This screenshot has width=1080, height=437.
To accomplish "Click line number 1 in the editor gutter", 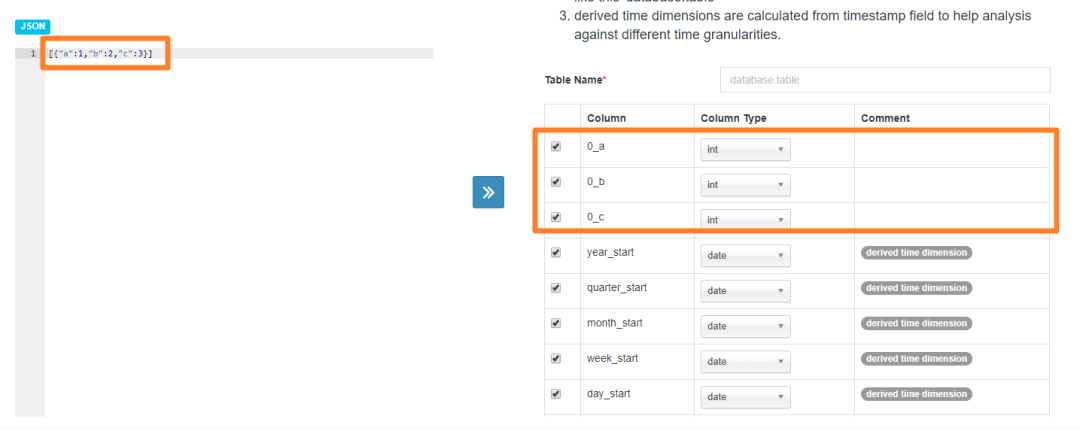I will pyautogui.click(x=33, y=53).
